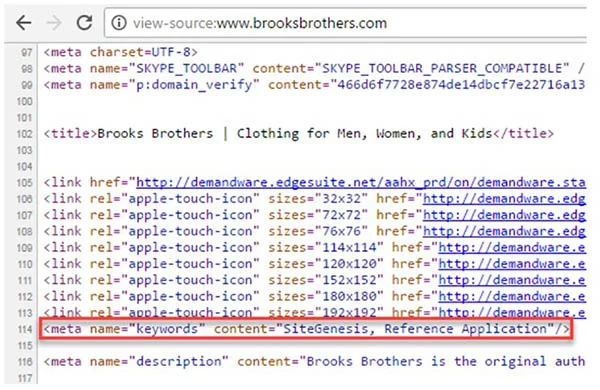Image resolution: width=600 pixels, height=390 pixels.
Task: Click line number 99
Action: pos(26,85)
